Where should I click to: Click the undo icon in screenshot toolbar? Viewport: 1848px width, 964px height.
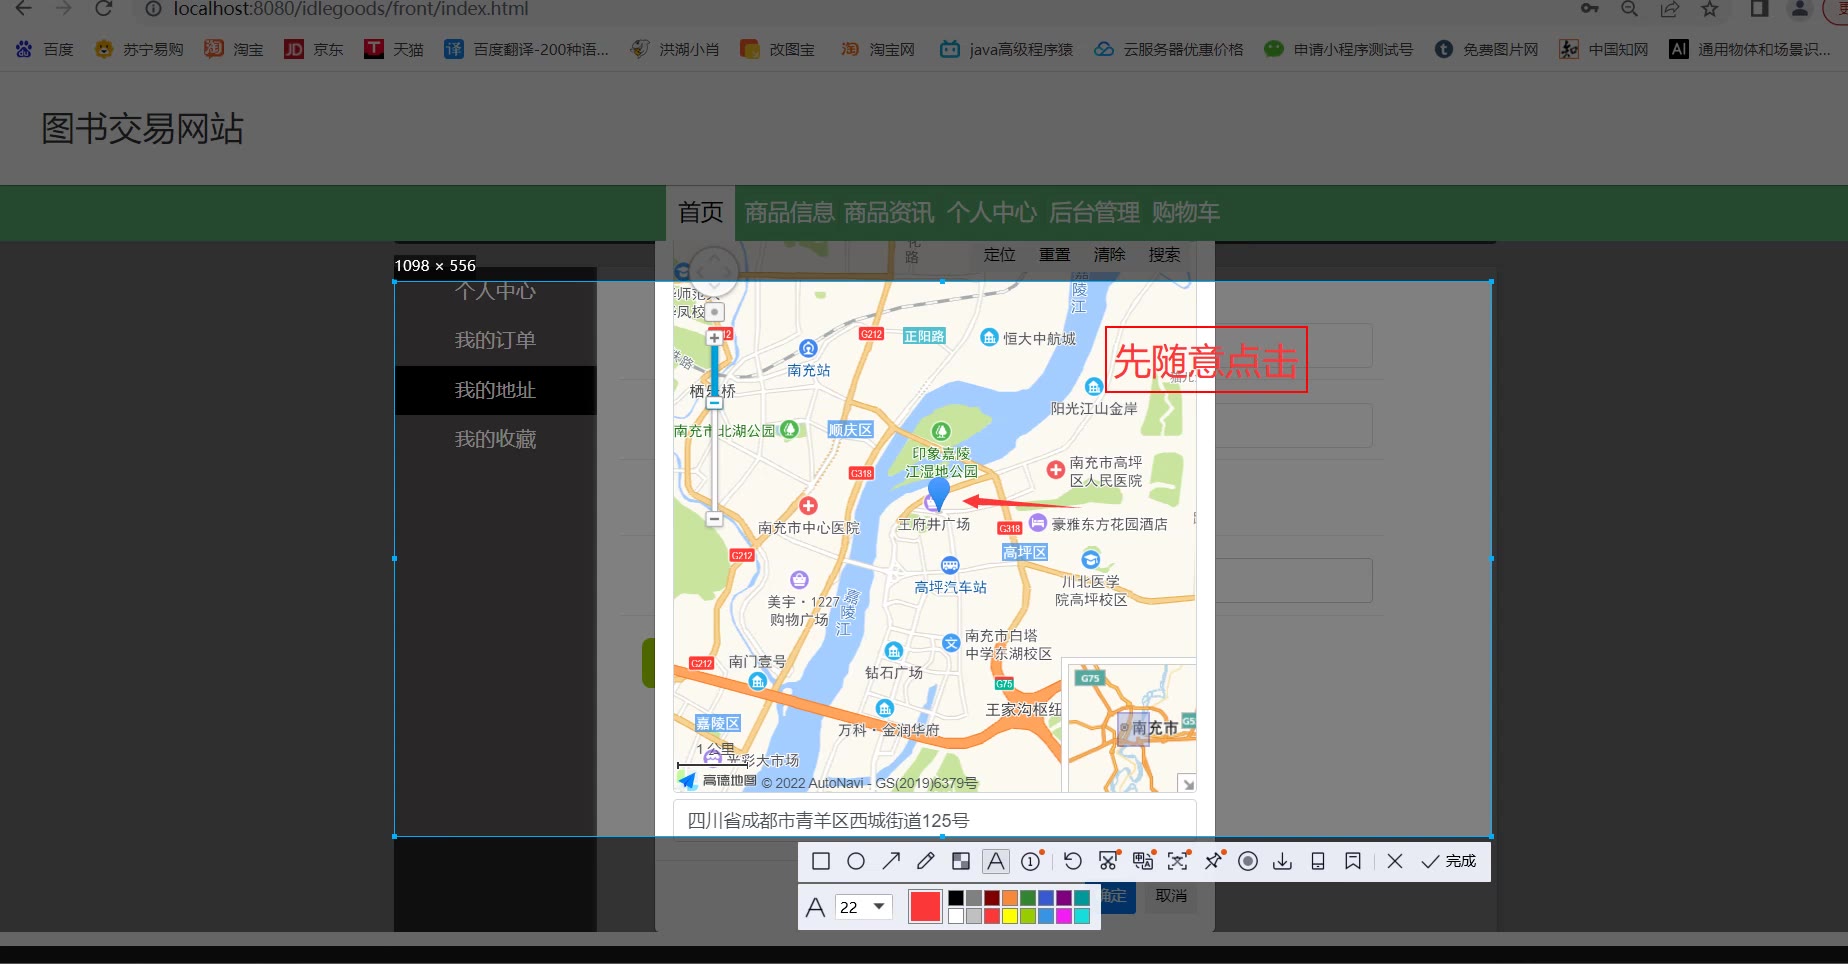click(1072, 861)
